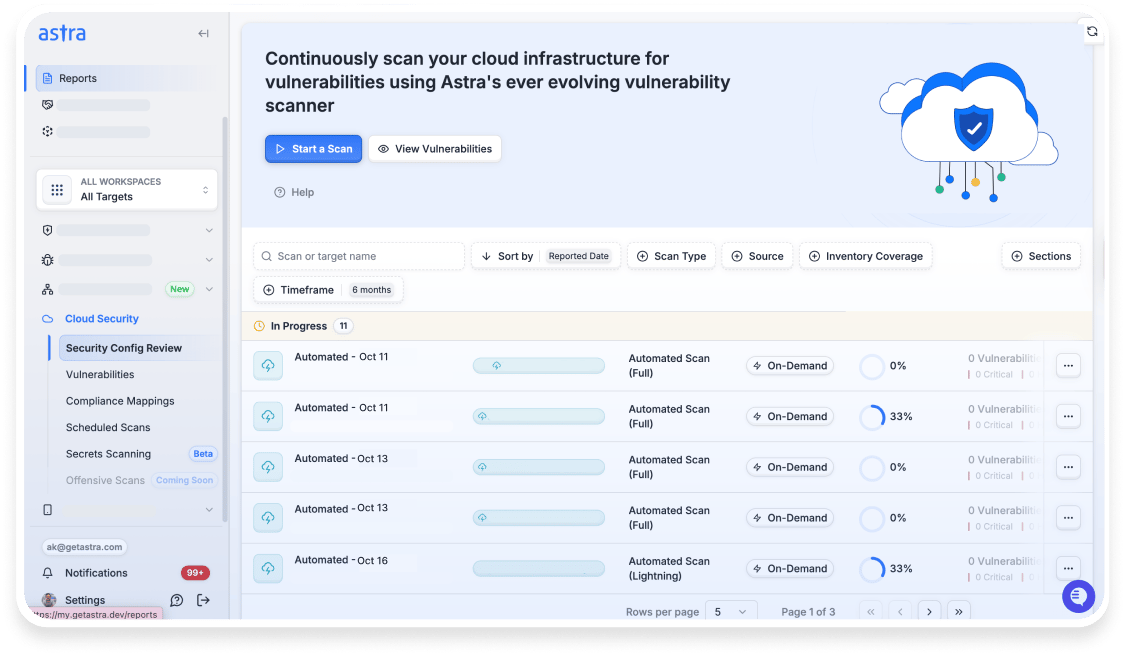
Task: Click the handshake icon below Reports
Action: (47, 105)
